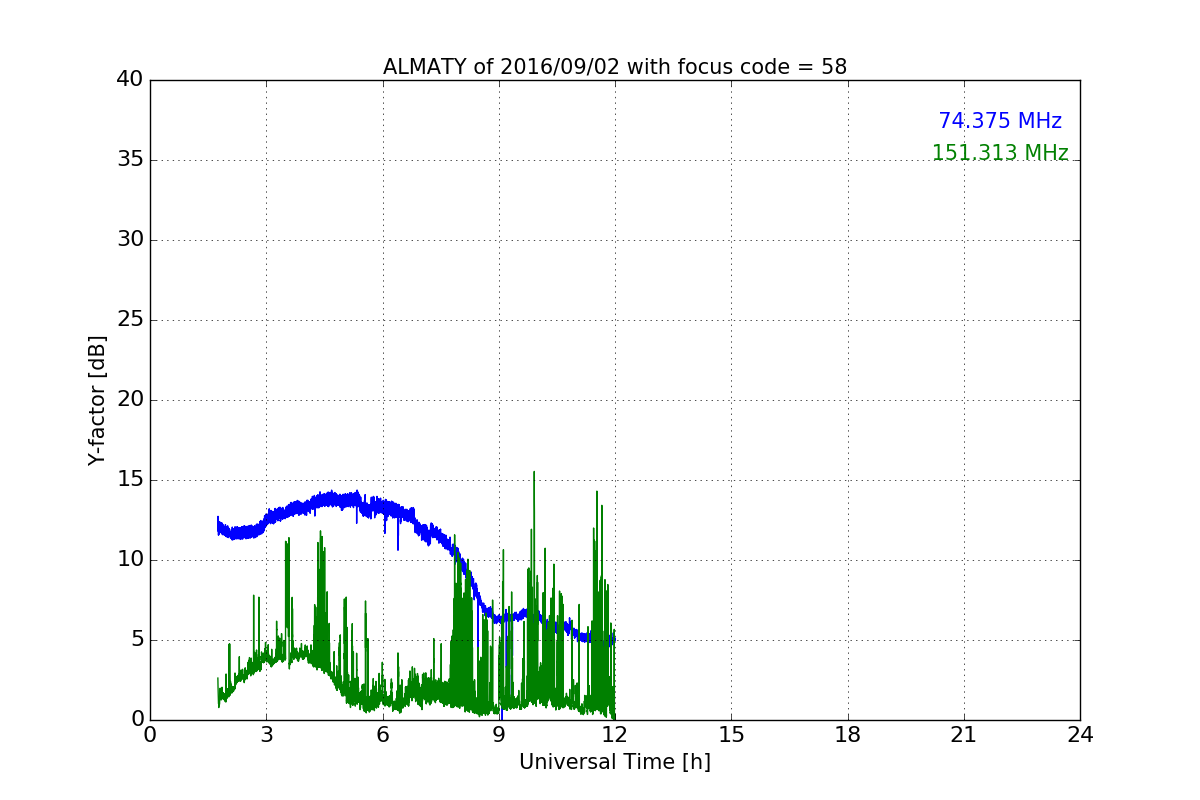Click the x-axis tick label 6
Viewport: 1200px width, 800px height.
[383, 735]
